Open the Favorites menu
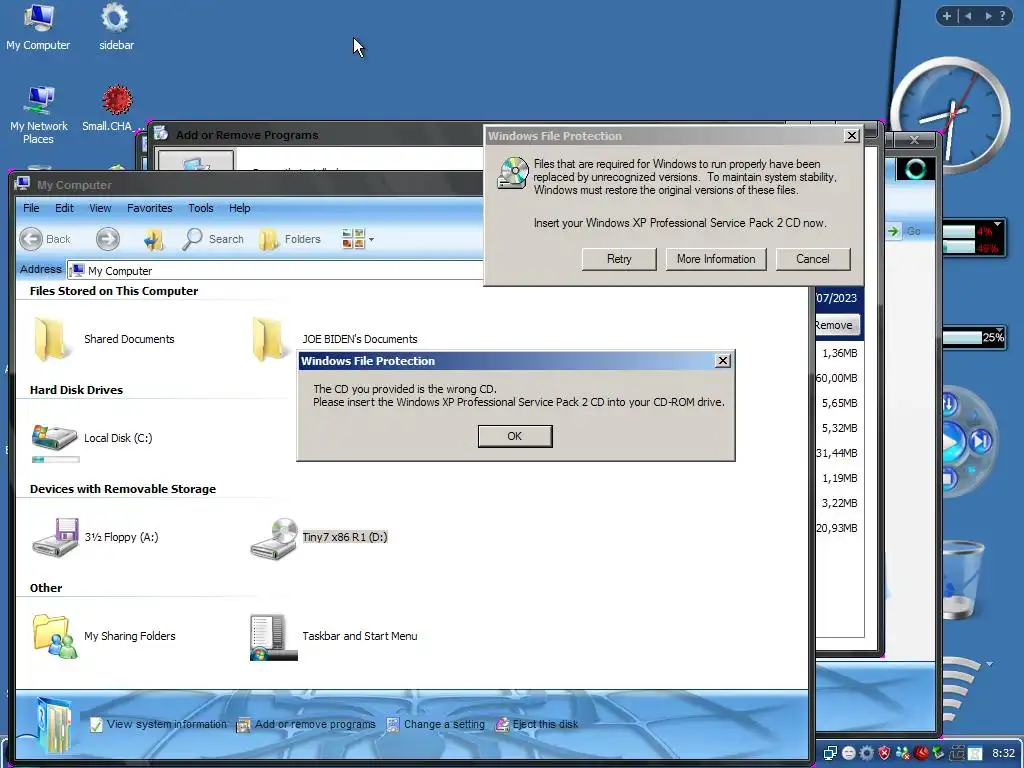The width and height of the screenshot is (1024, 768). tap(150, 208)
